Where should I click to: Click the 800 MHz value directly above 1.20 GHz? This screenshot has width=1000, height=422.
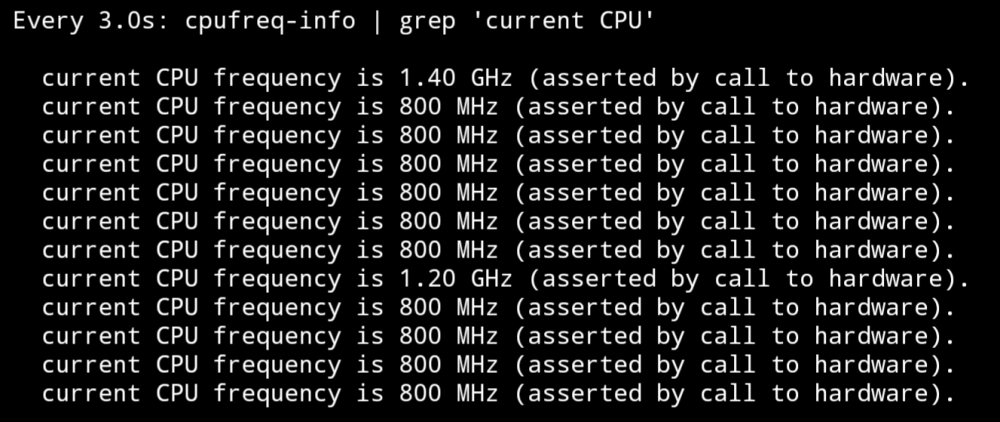point(448,251)
